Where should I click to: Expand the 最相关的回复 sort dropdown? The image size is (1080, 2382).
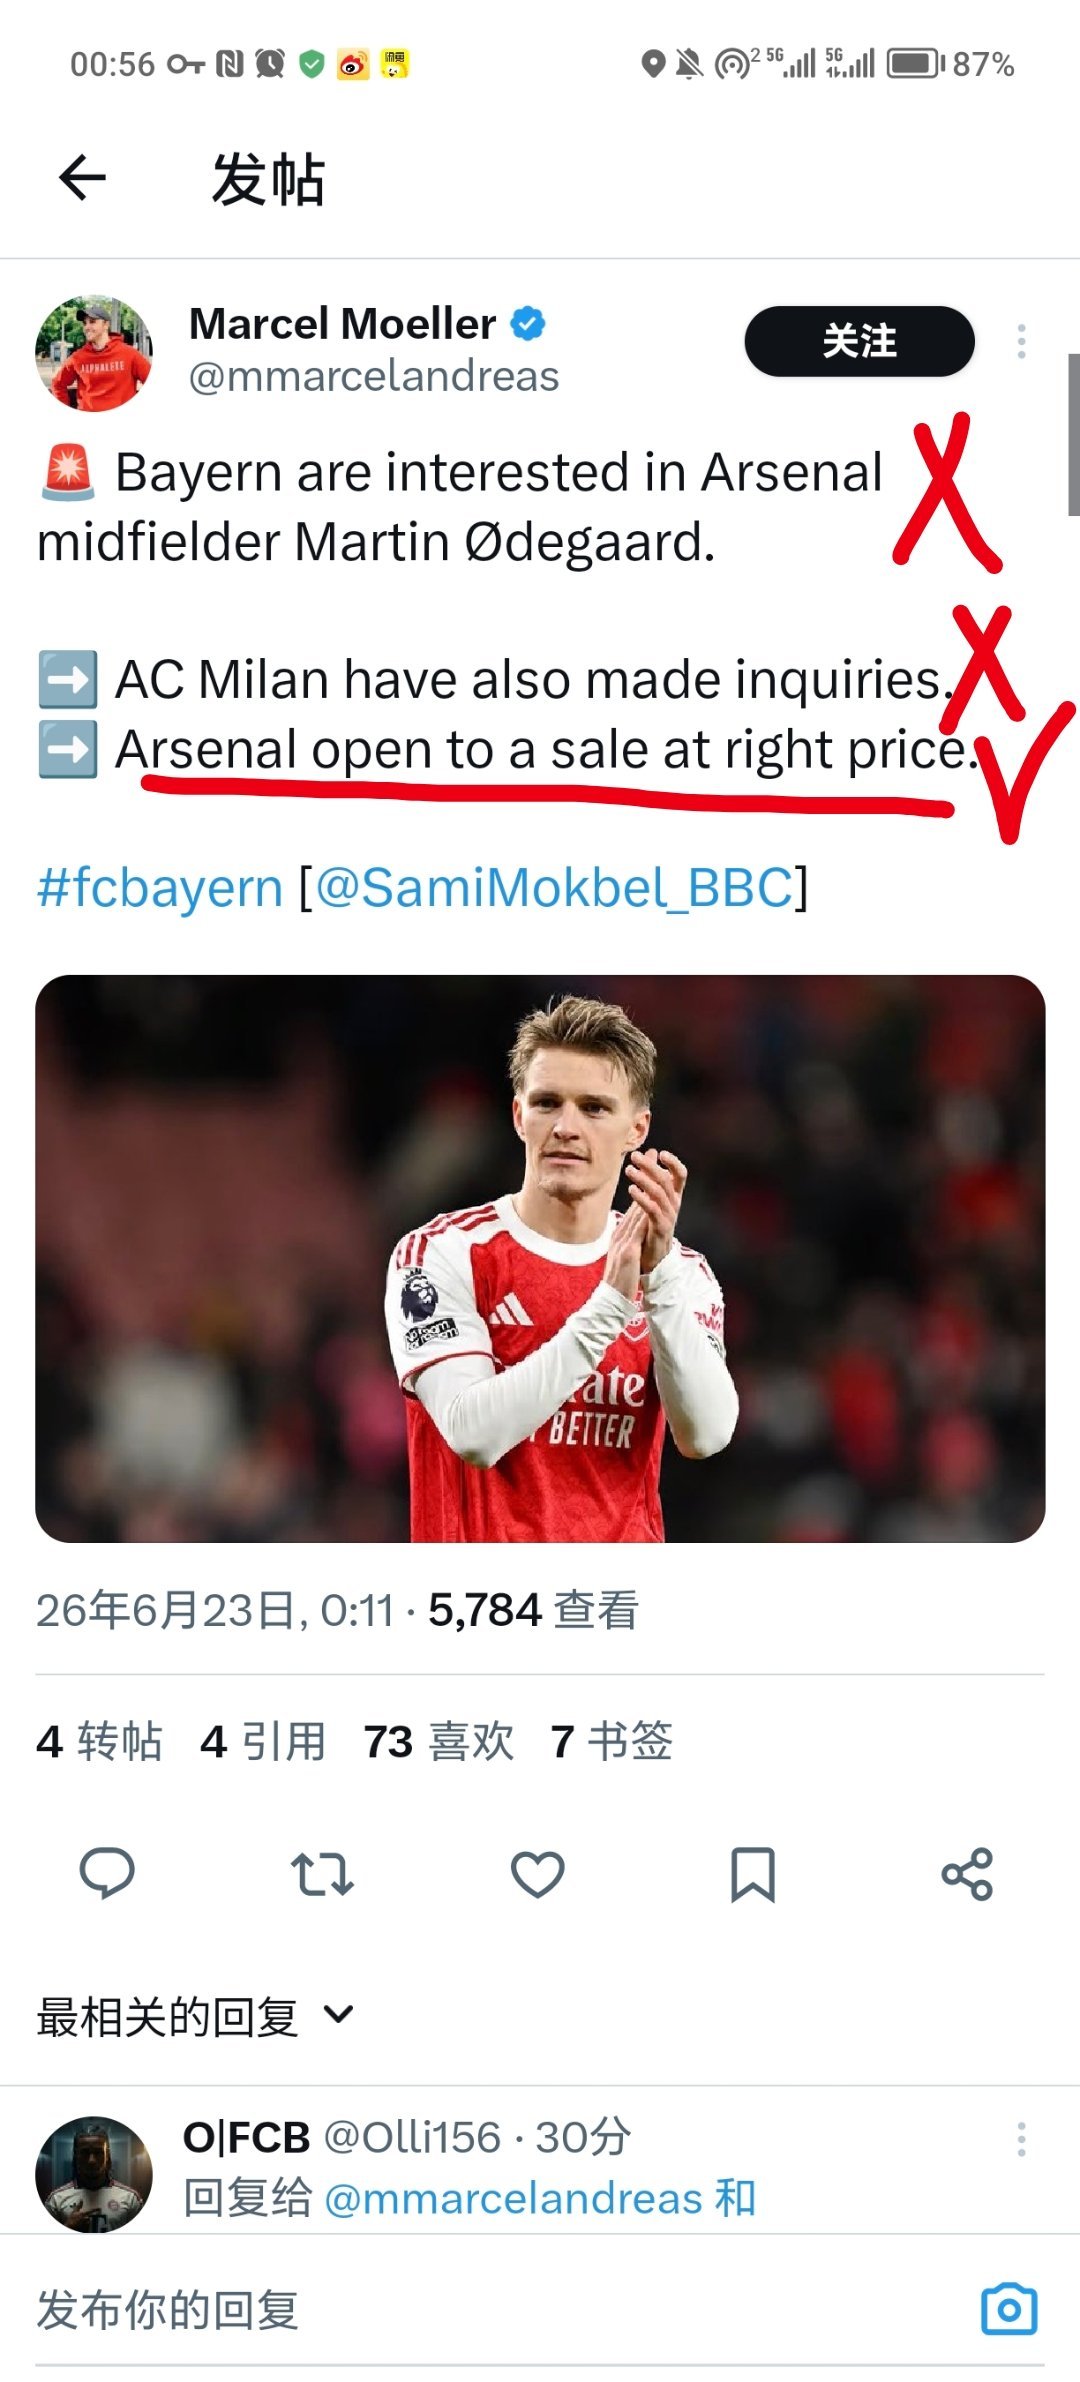196,2016
